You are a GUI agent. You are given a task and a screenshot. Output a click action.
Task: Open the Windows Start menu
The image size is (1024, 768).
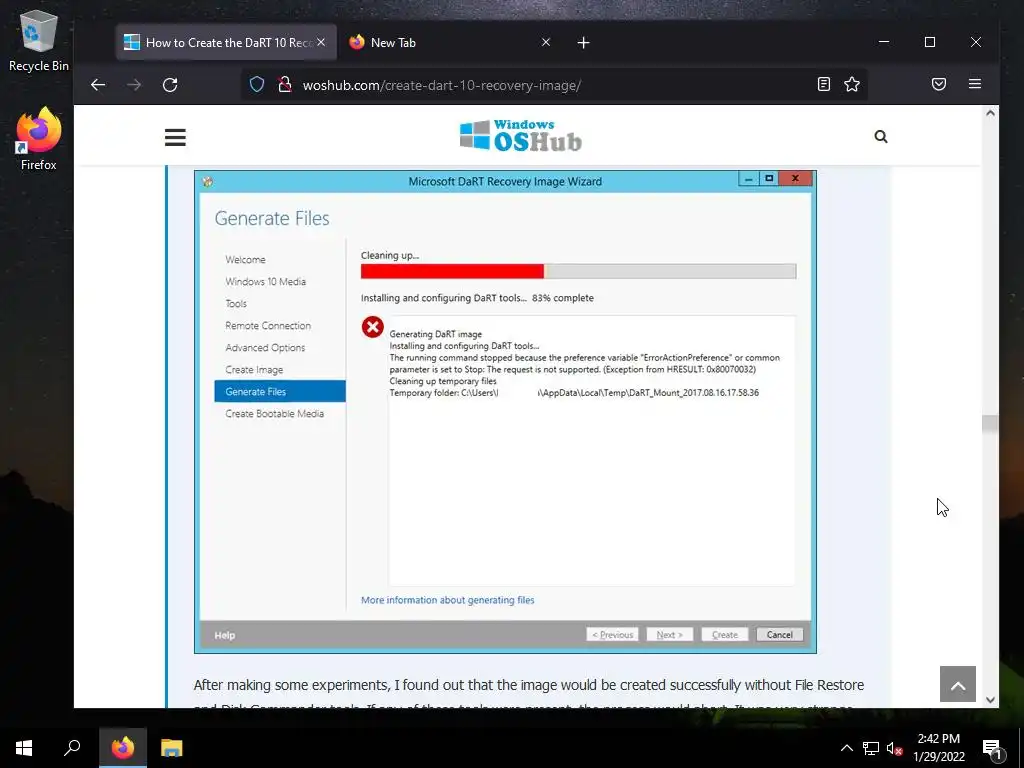coord(24,748)
